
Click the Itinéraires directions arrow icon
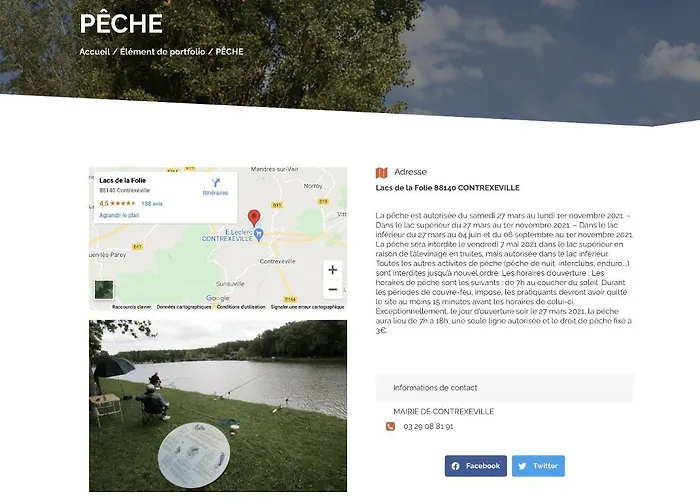216,183
